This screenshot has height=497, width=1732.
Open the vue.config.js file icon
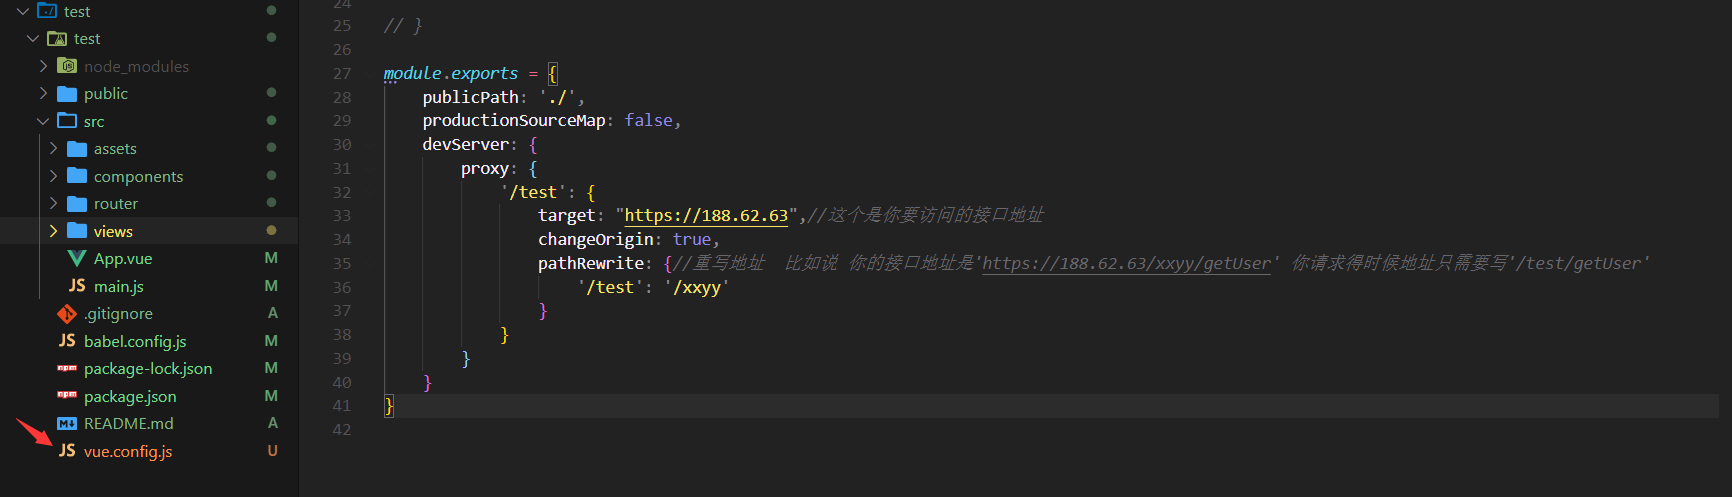tap(67, 451)
